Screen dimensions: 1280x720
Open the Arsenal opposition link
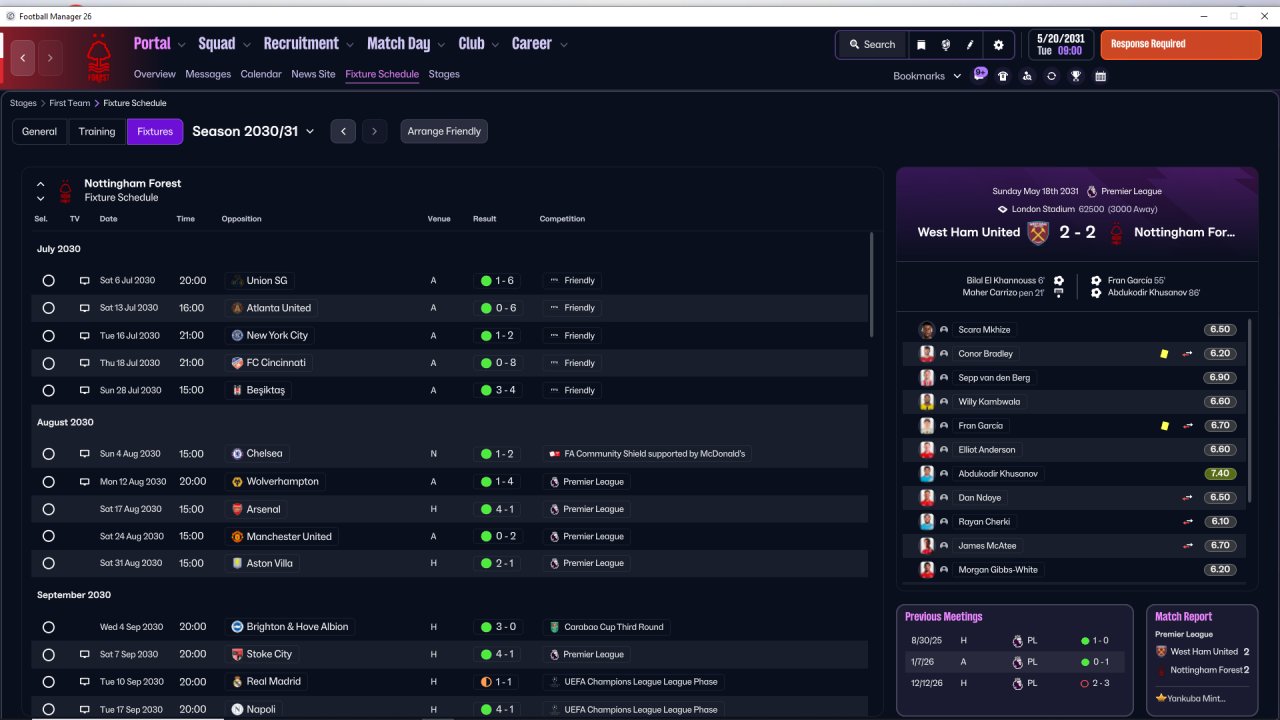(x=256, y=509)
